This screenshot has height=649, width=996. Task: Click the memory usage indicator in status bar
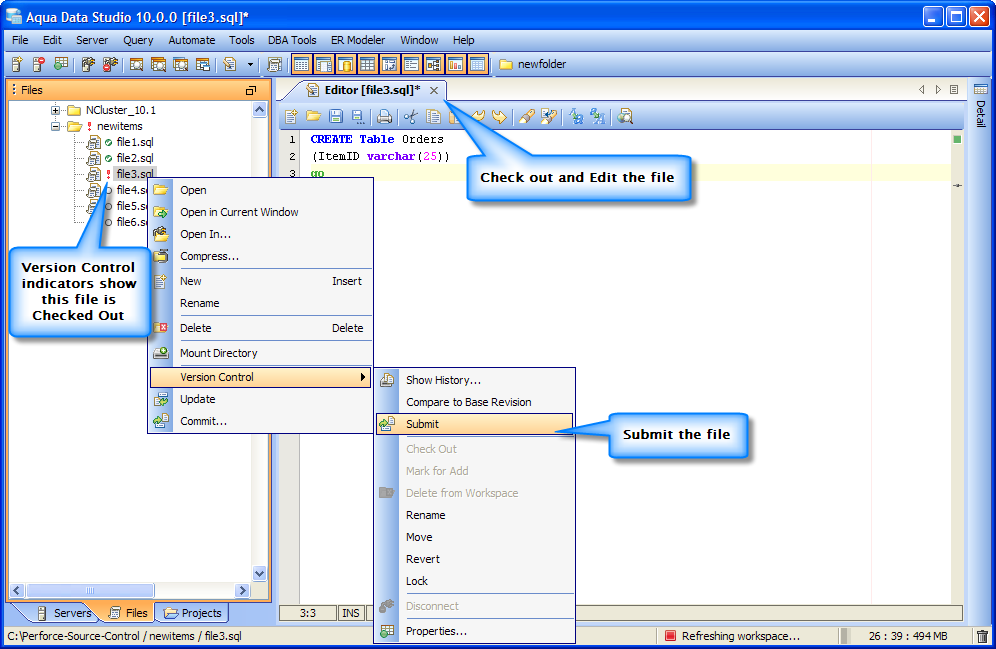pos(908,636)
